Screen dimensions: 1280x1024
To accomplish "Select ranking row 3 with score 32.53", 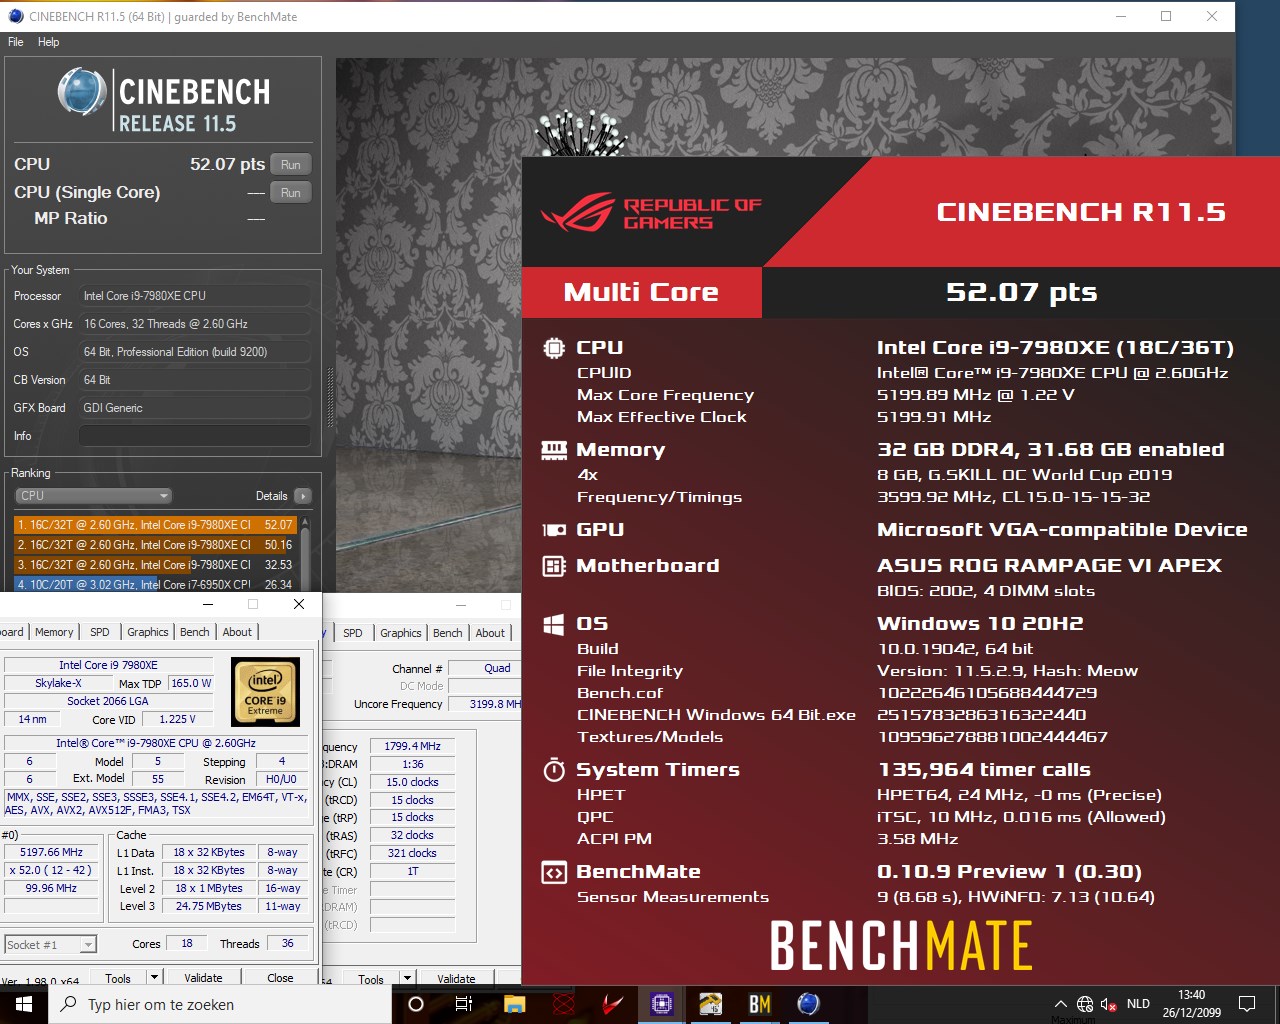I will [155, 565].
